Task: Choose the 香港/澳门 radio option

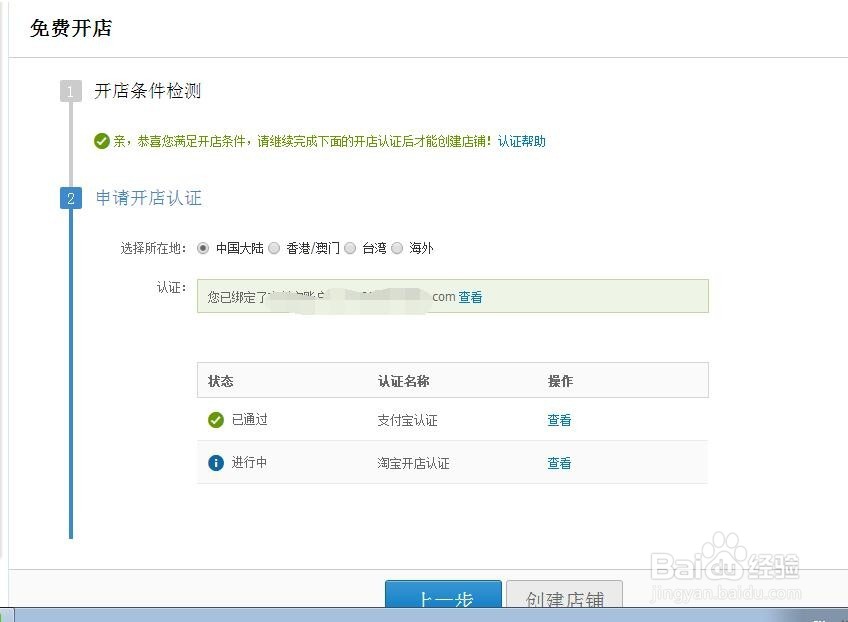Action: pyautogui.click(x=274, y=248)
